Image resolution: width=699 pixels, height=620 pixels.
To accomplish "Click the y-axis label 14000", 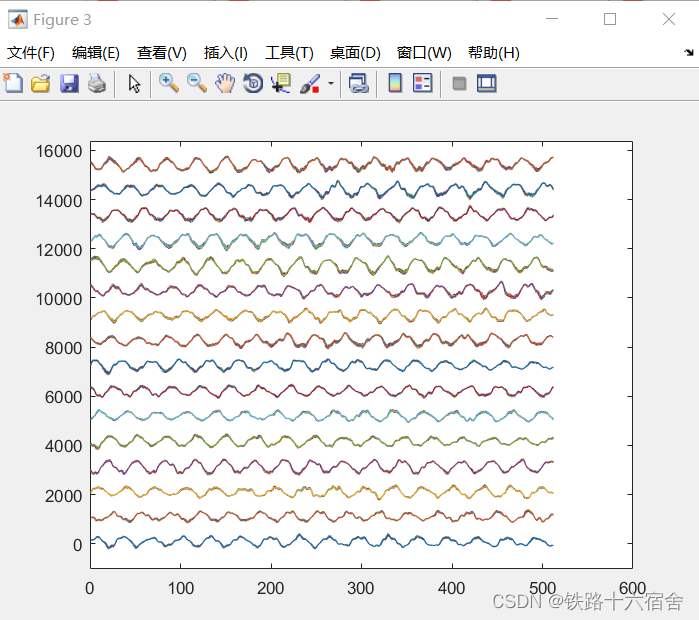I will (x=59, y=201).
